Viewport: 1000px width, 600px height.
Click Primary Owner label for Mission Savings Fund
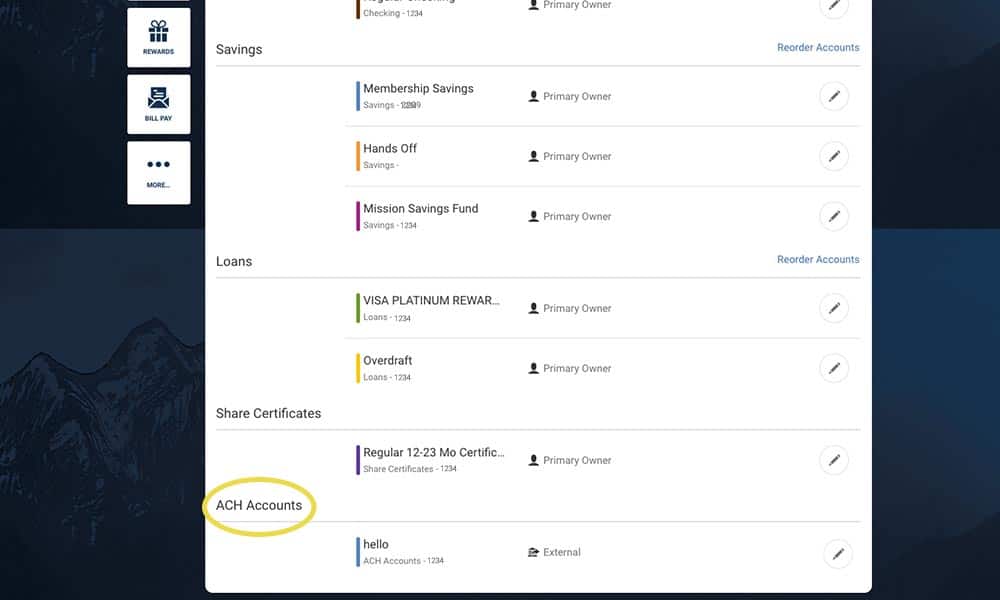pyautogui.click(x=577, y=216)
